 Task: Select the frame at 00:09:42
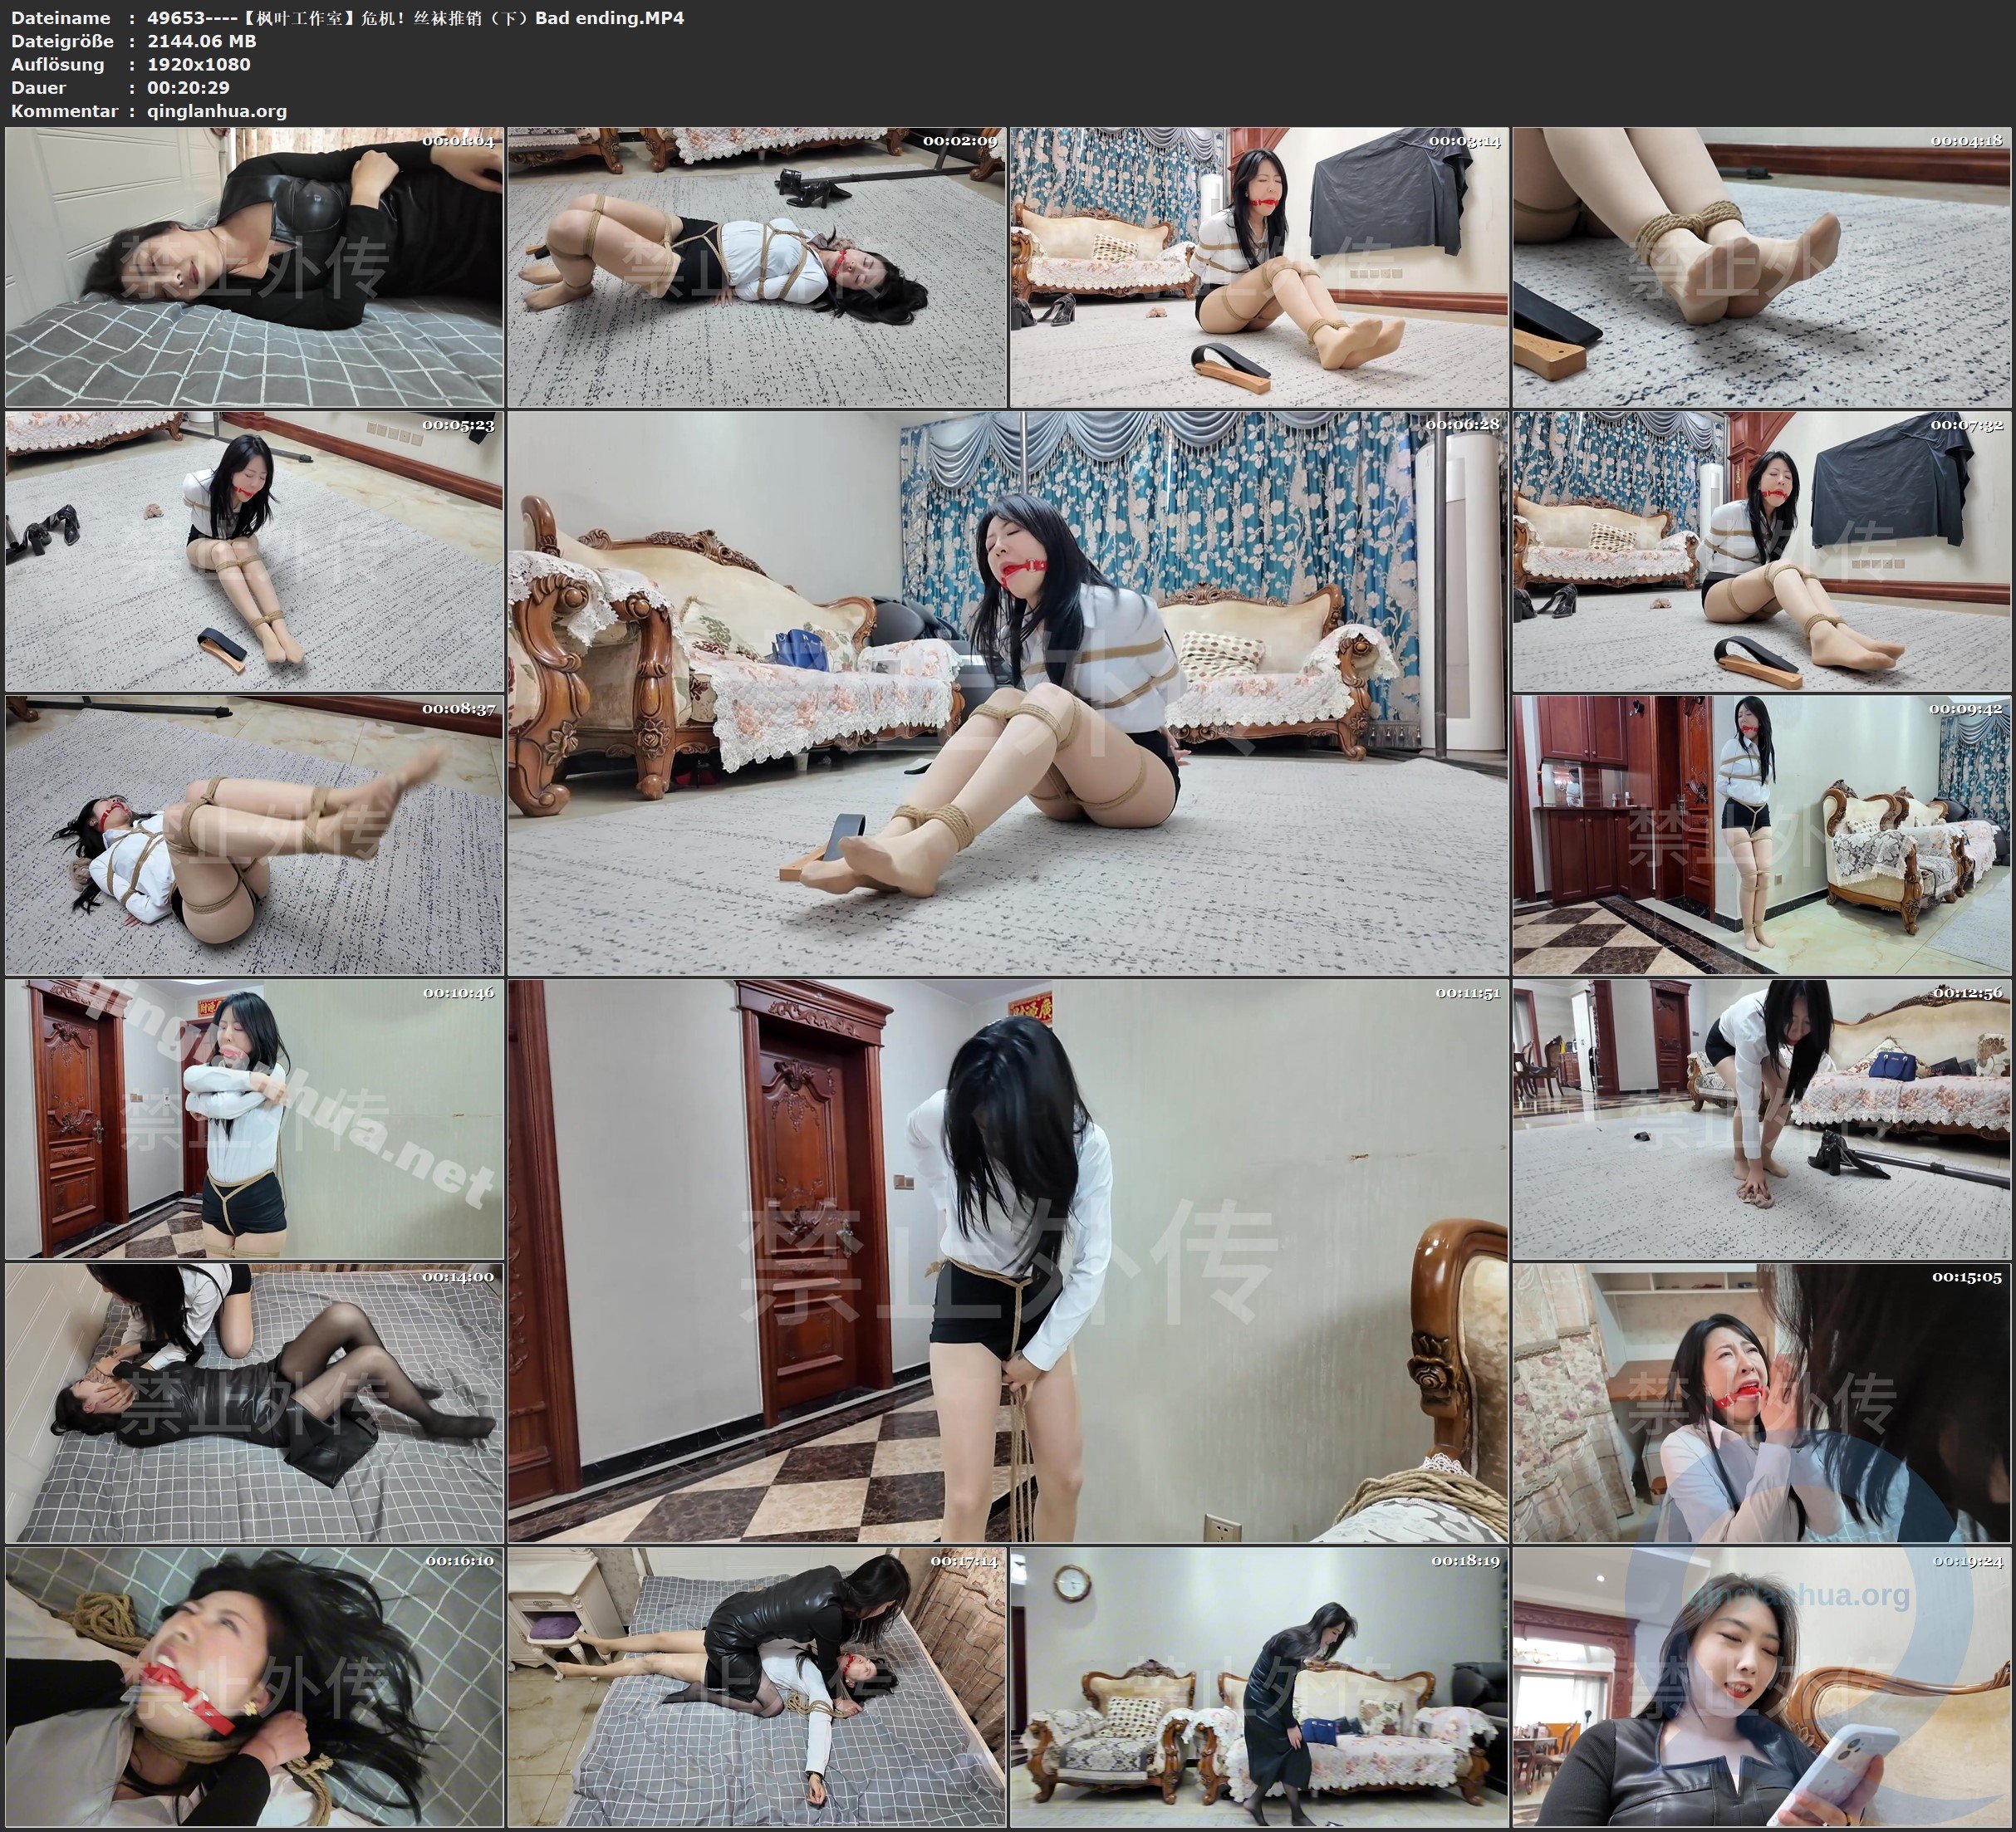click(x=1762, y=835)
